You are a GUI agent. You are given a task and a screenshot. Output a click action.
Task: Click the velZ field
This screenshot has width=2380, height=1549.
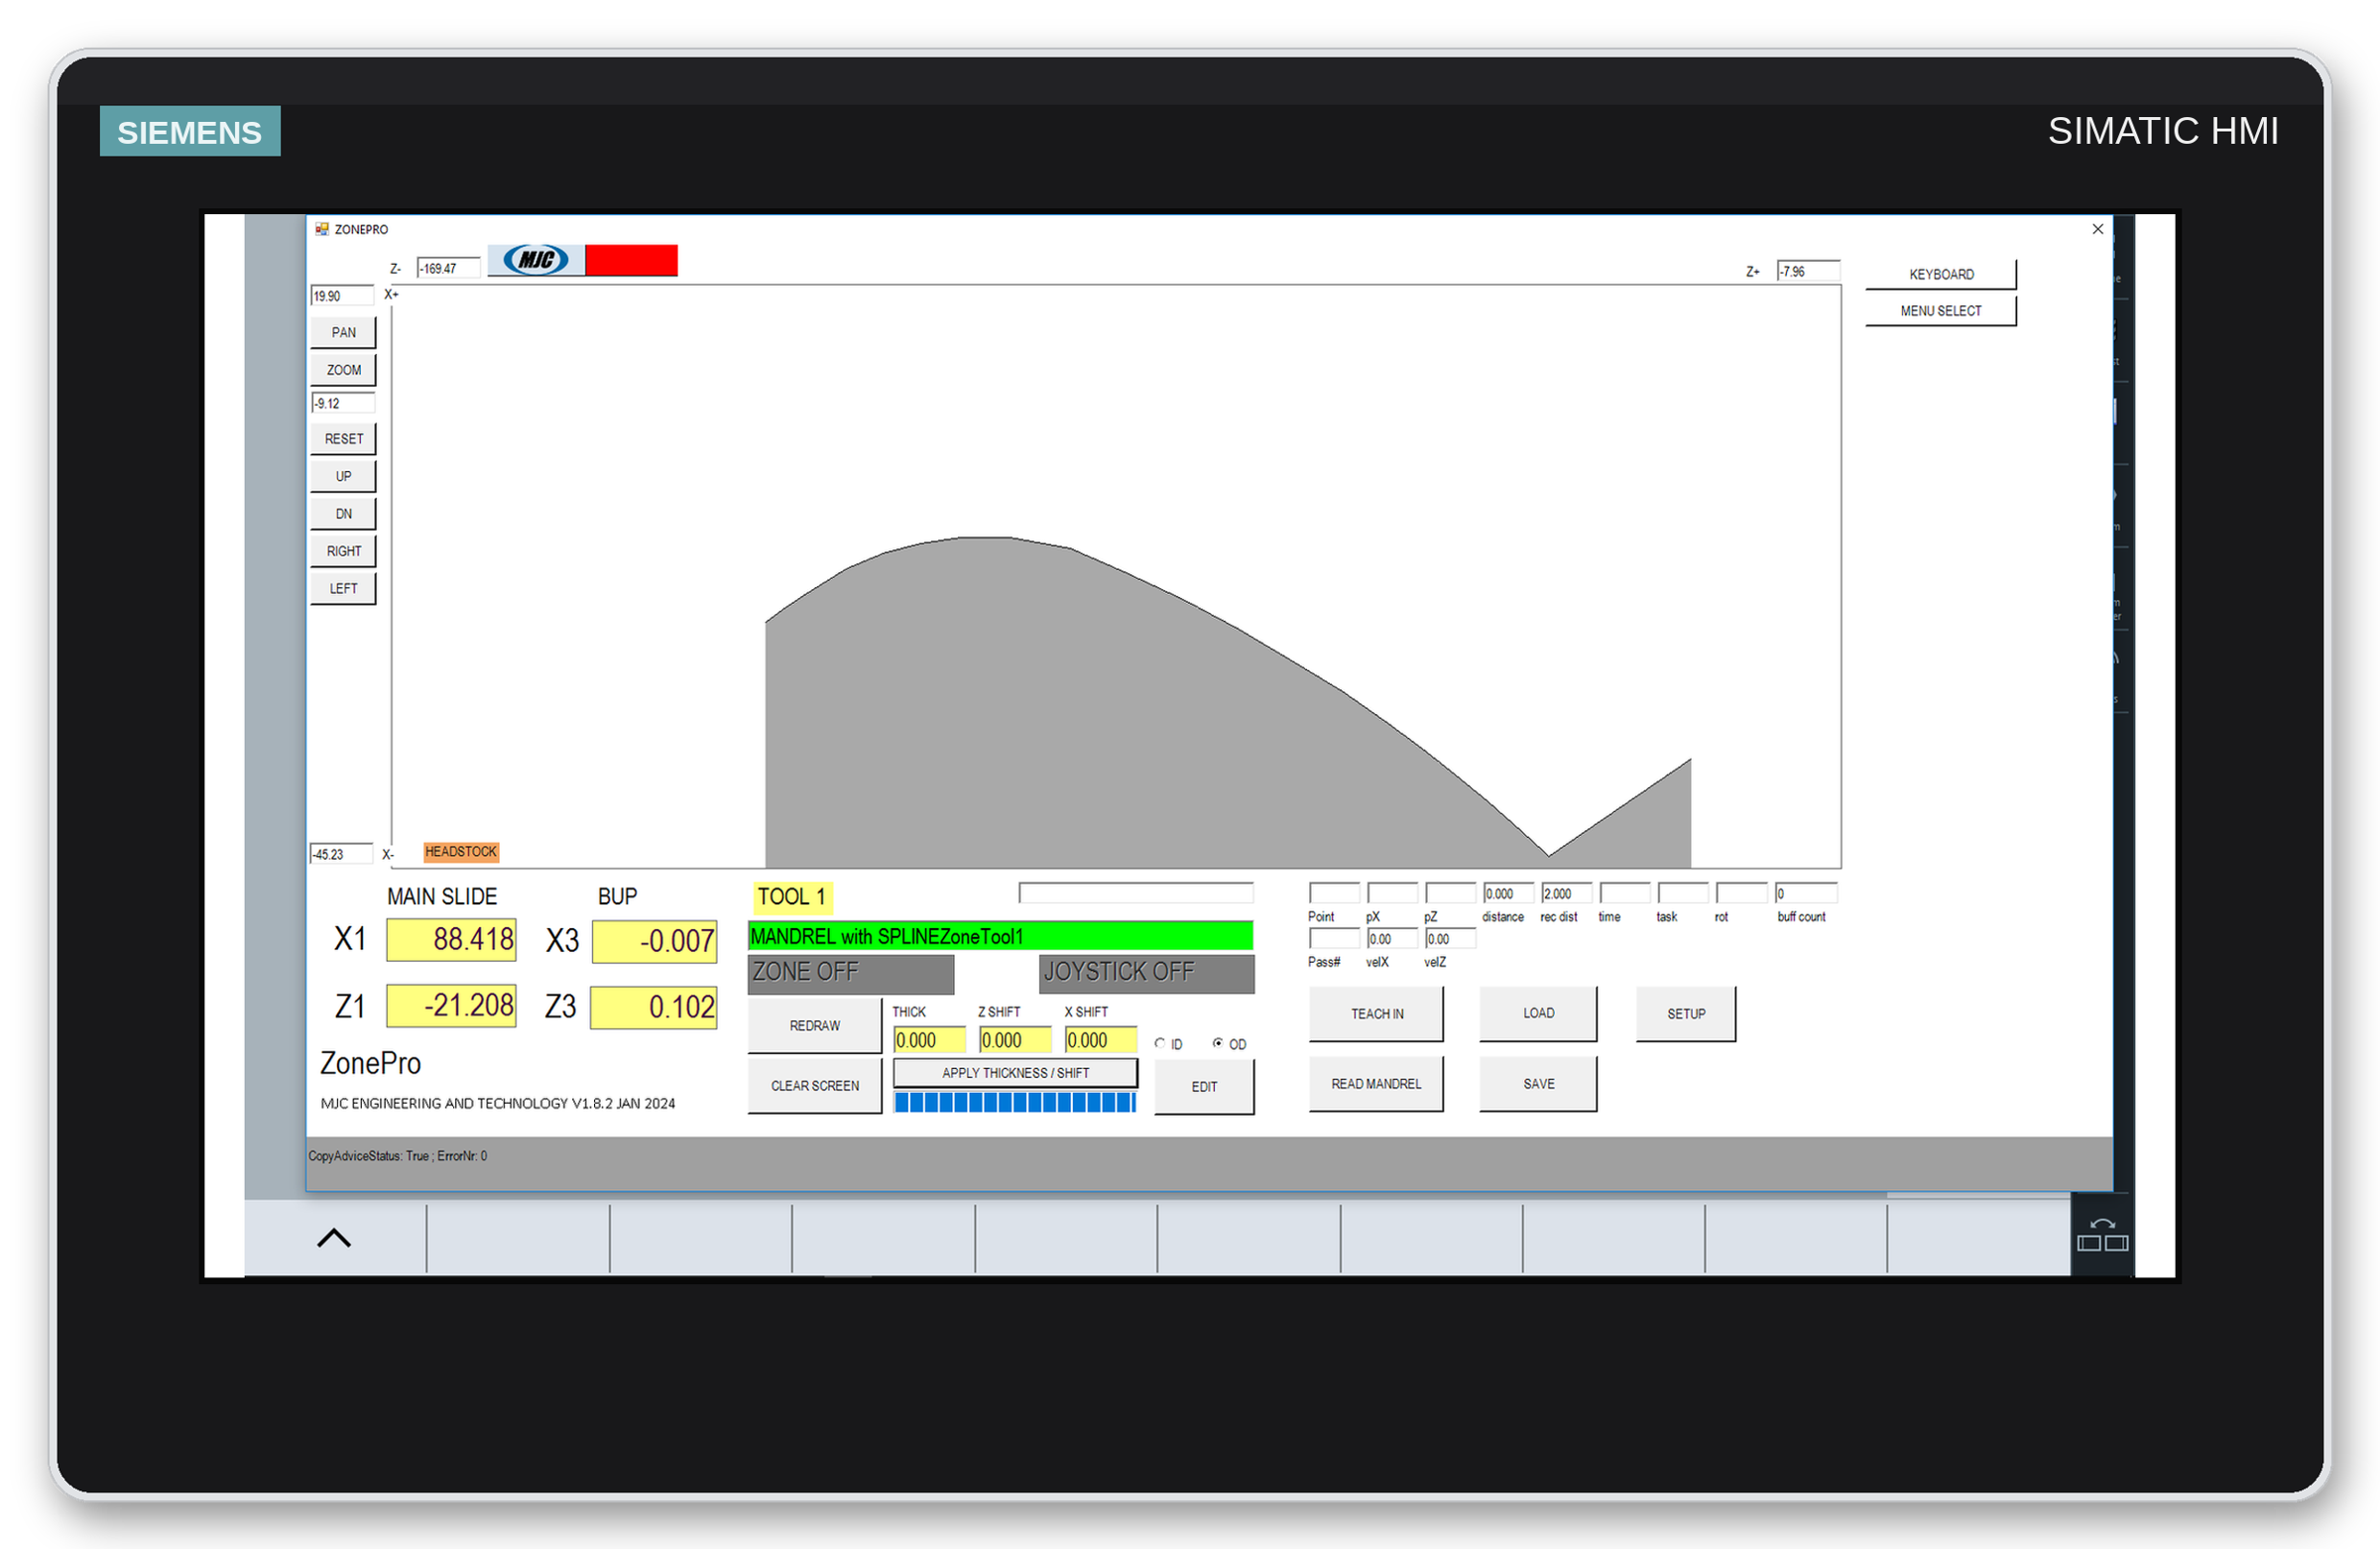pos(1450,939)
